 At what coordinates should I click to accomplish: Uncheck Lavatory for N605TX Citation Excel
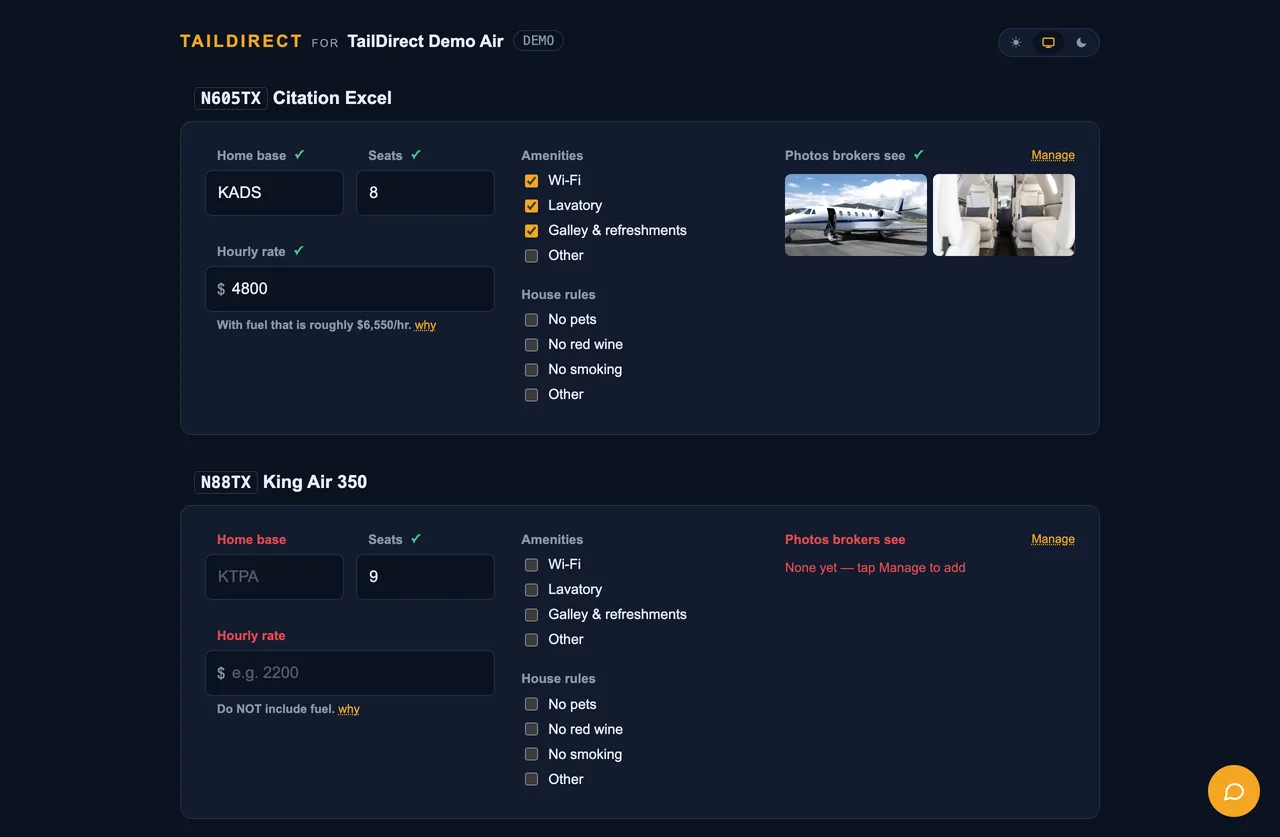tap(531, 206)
